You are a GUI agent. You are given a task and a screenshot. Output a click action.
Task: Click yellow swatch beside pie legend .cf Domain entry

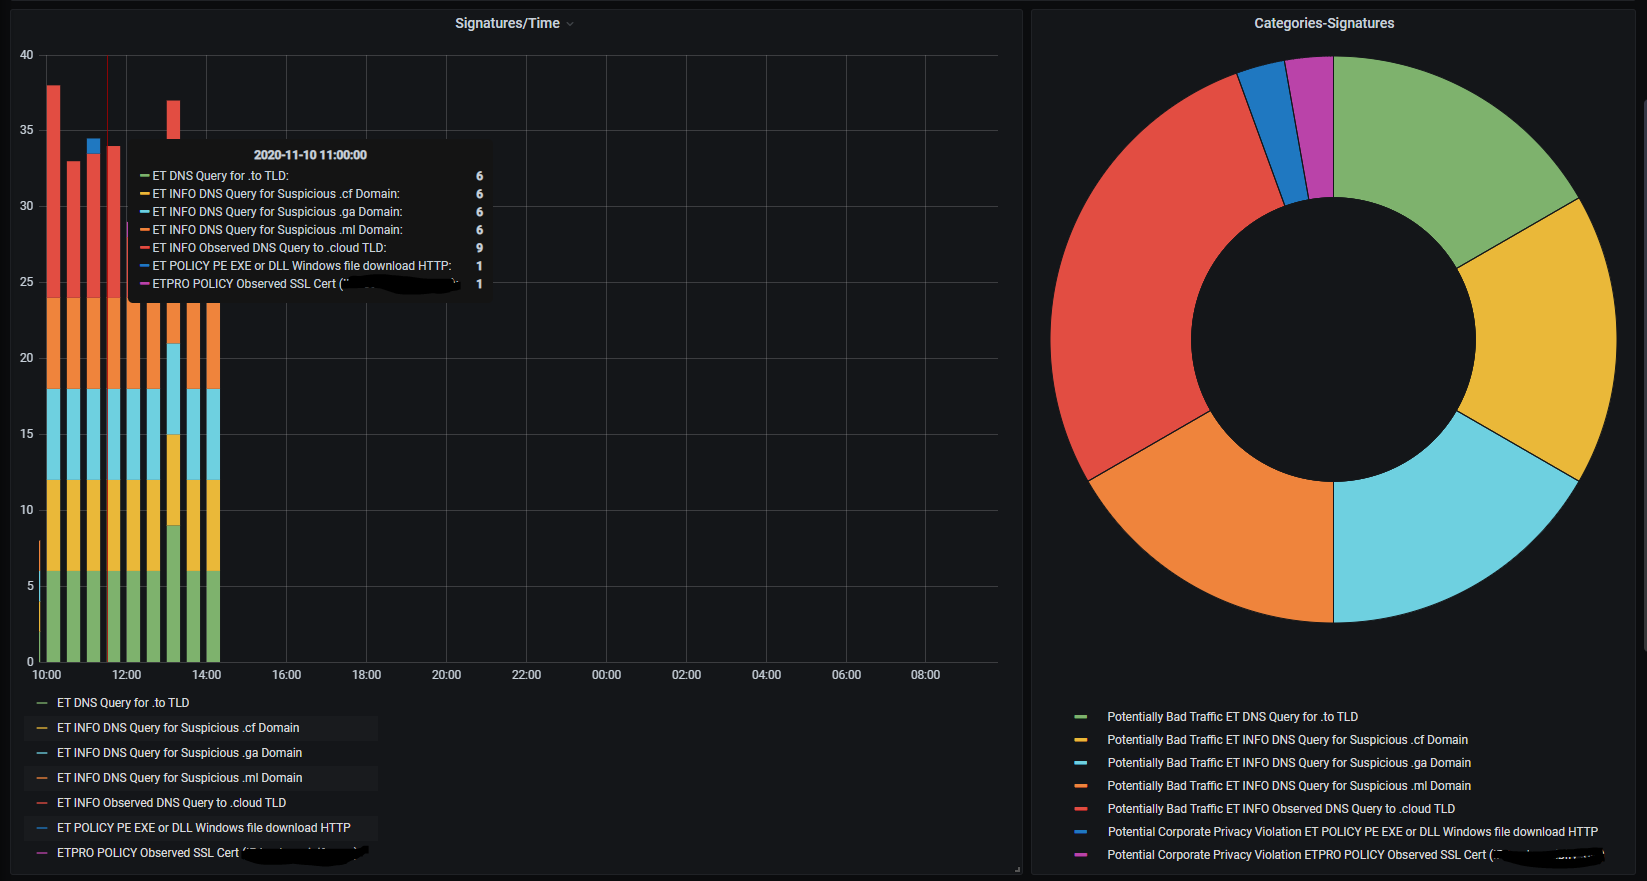[x=1080, y=740]
